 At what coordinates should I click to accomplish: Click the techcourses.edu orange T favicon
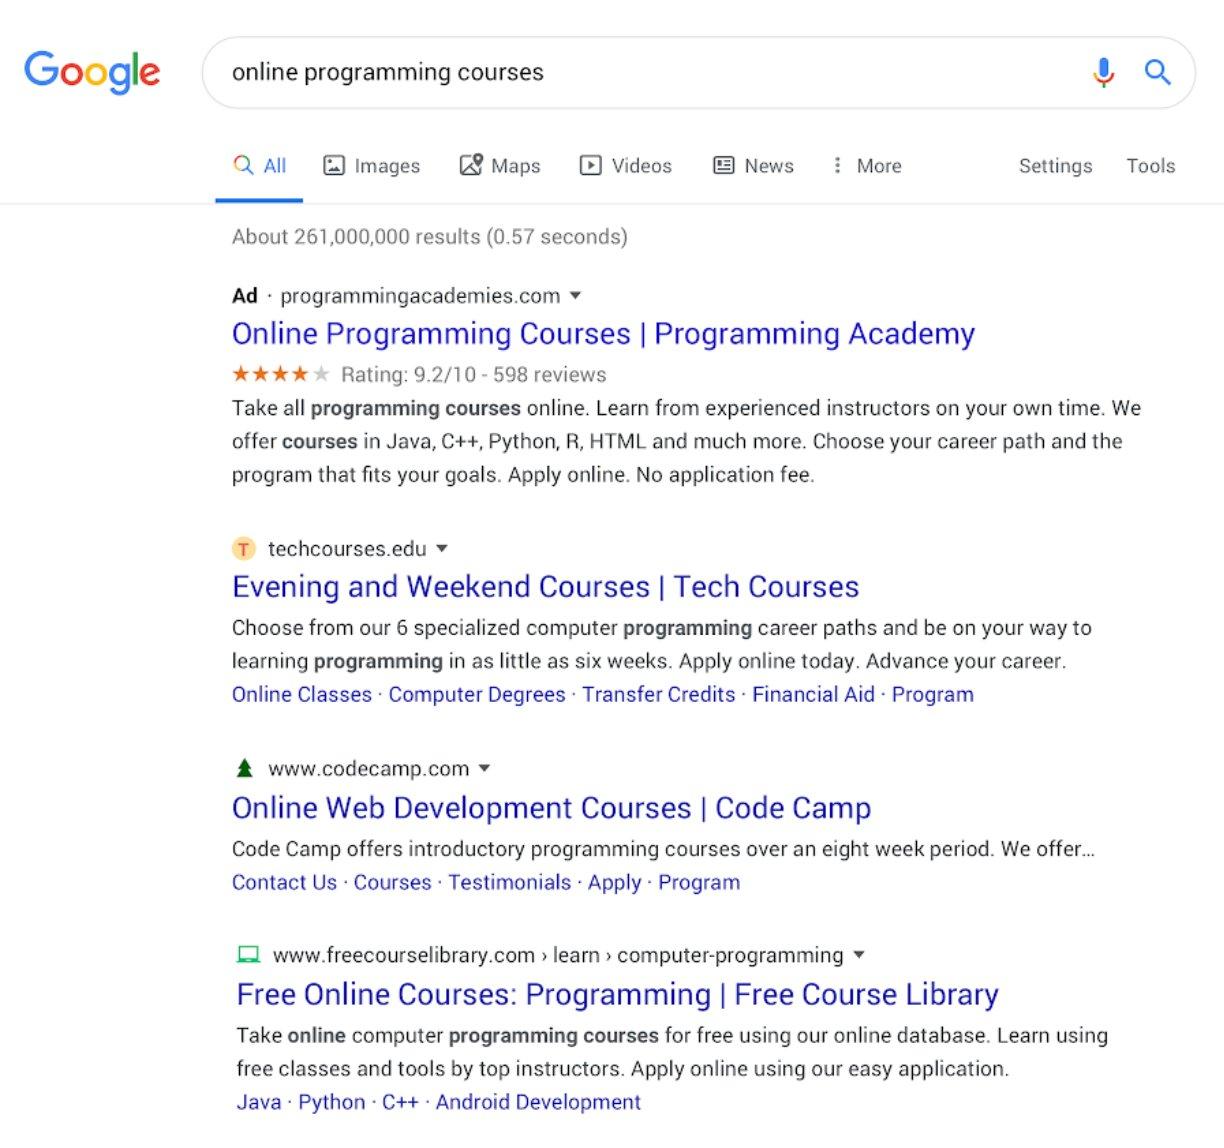click(x=243, y=549)
